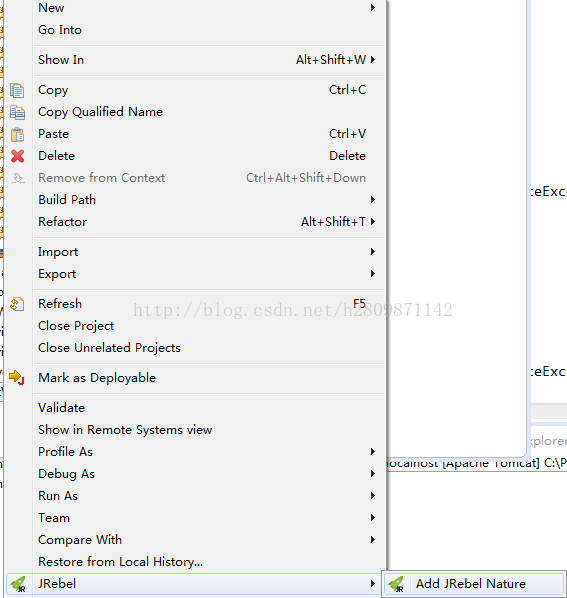The width and height of the screenshot is (567, 598).
Task: Click the Paste clipboard icon
Action: coord(17,134)
